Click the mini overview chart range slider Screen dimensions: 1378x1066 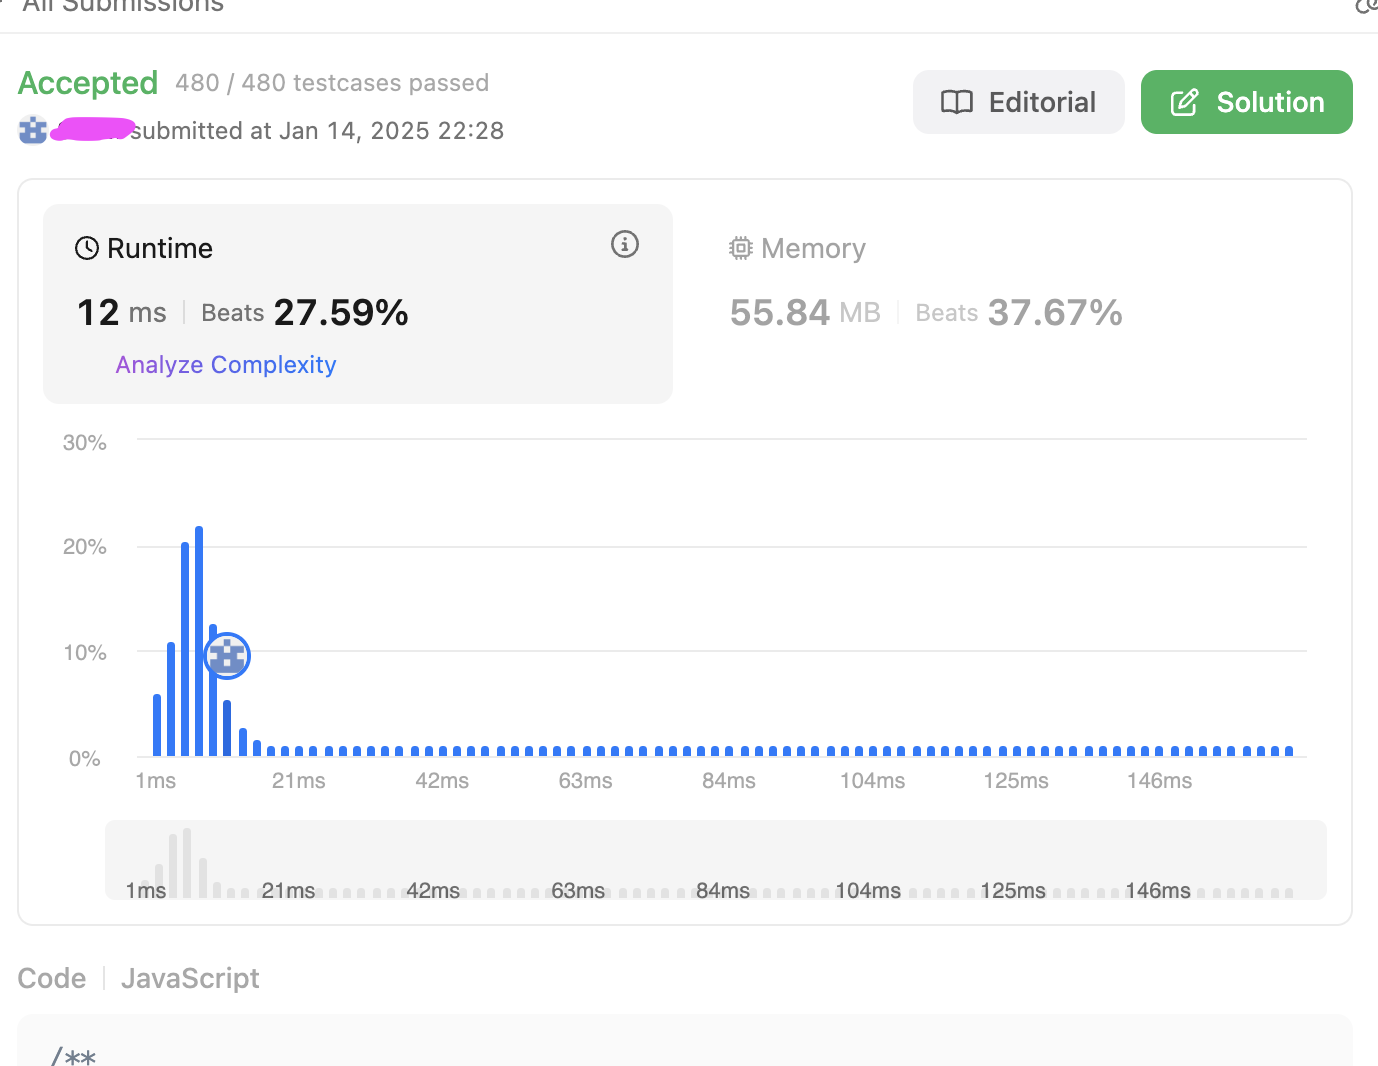(716, 860)
